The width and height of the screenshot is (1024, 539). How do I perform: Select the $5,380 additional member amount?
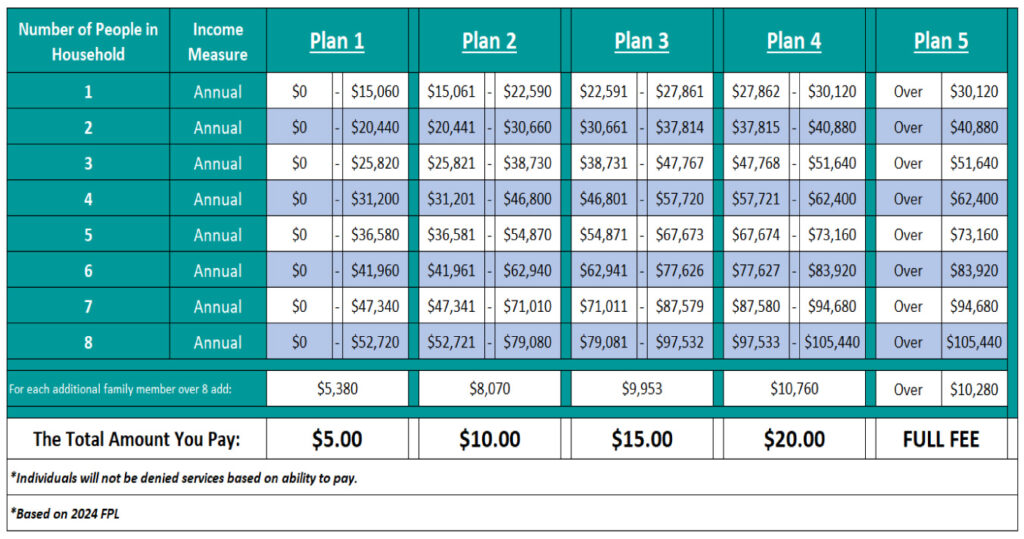(337, 389)
